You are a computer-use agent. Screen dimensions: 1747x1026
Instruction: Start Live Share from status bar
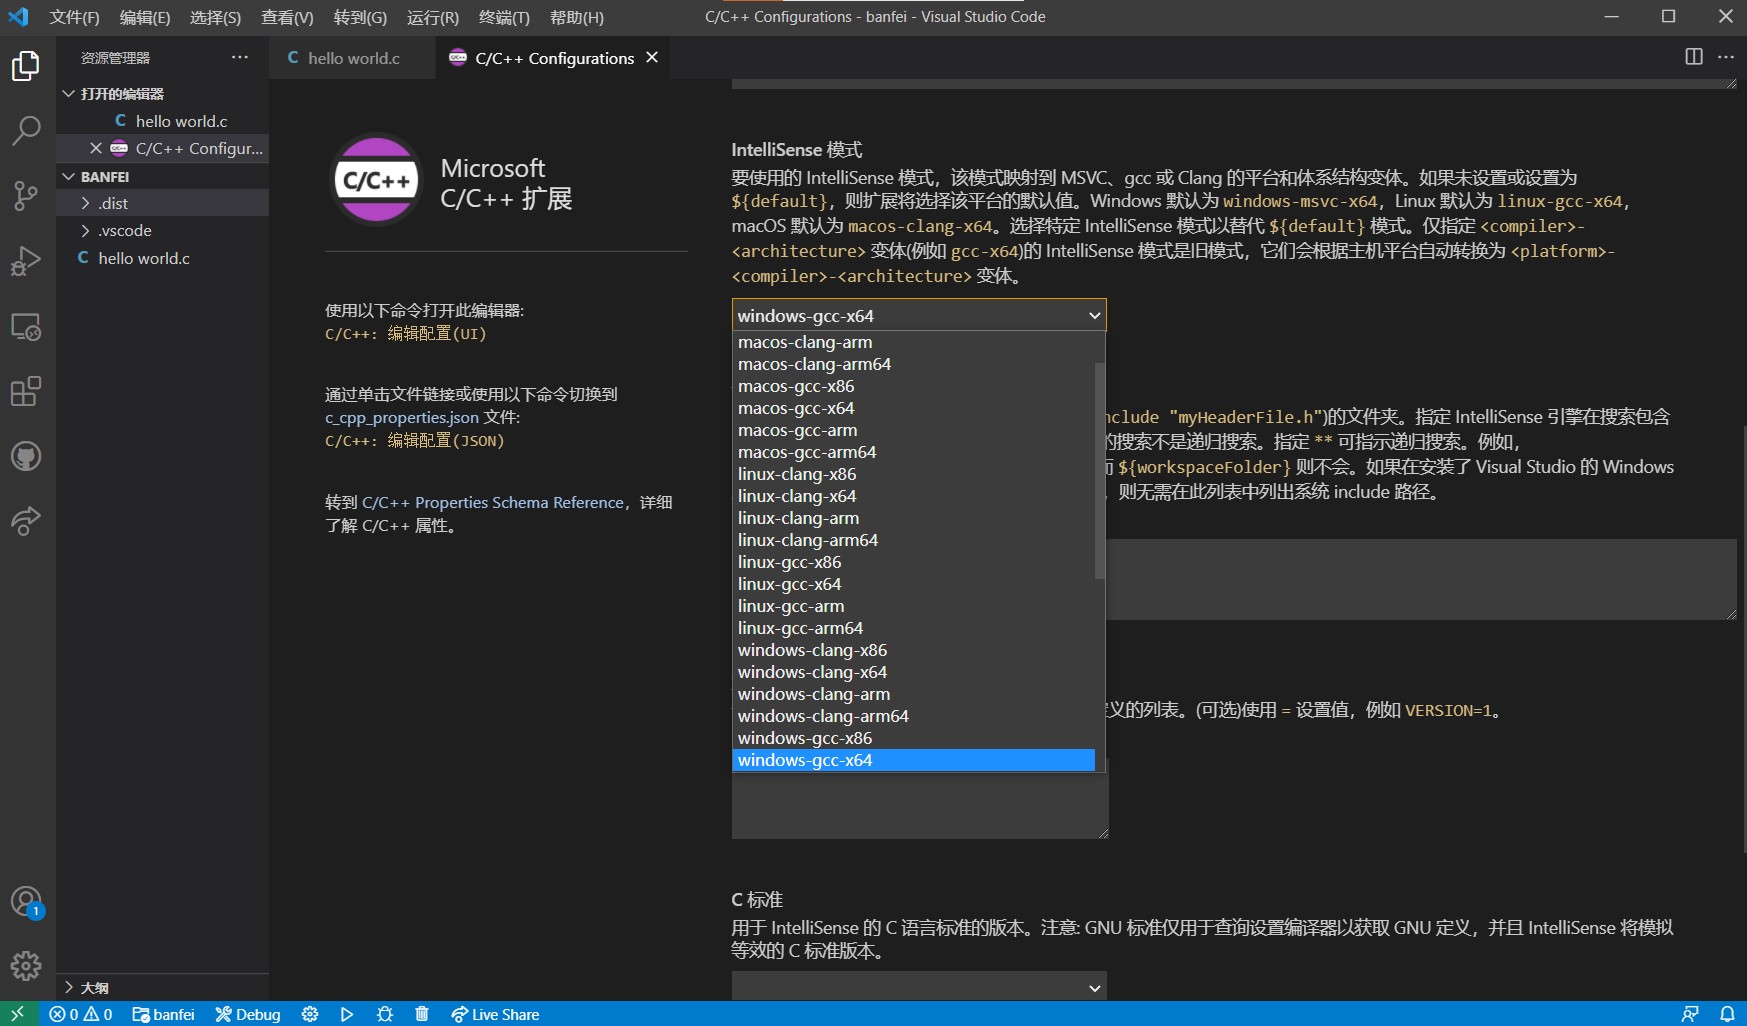495,1014
